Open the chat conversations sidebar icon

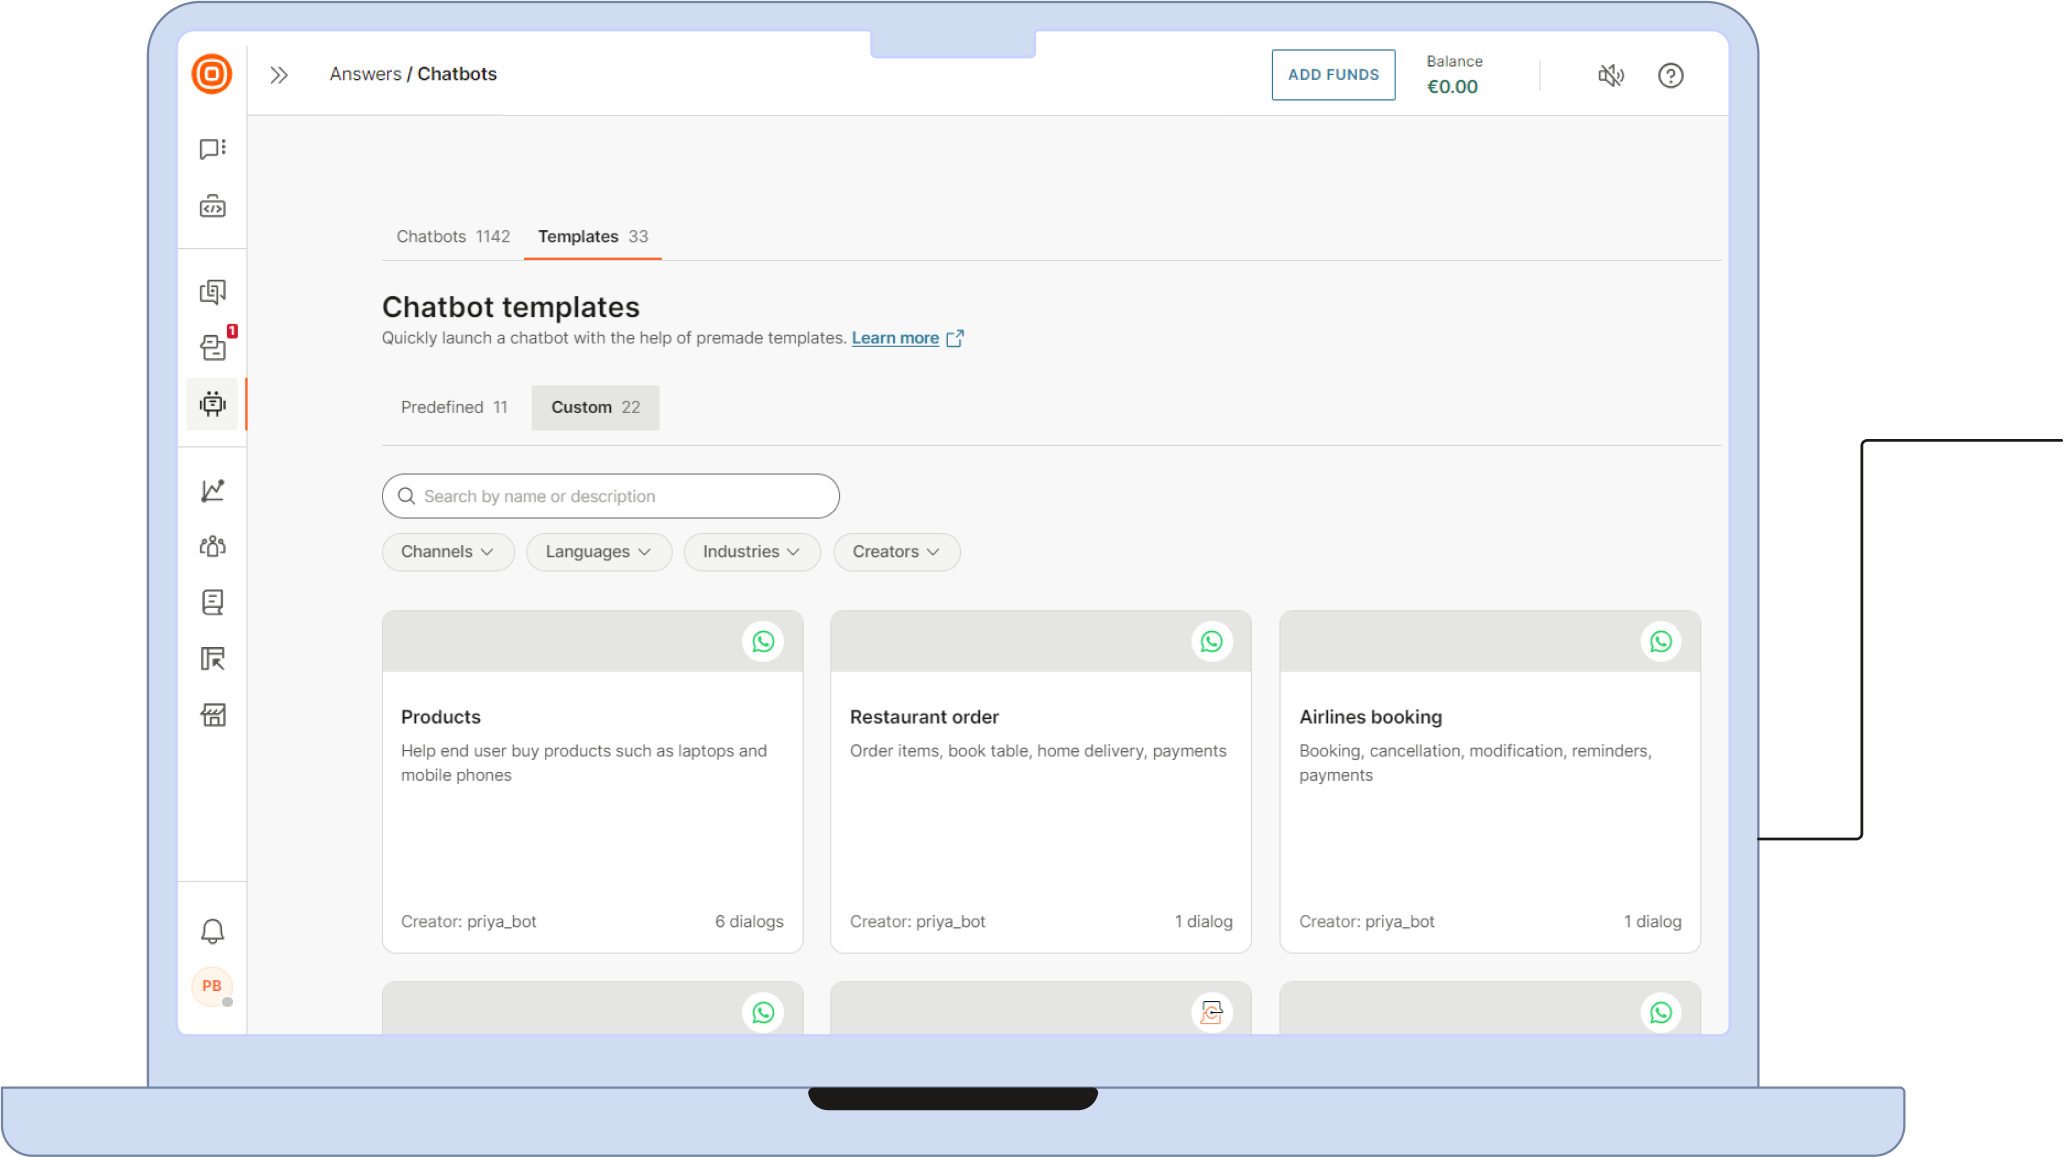coord(212,149)
